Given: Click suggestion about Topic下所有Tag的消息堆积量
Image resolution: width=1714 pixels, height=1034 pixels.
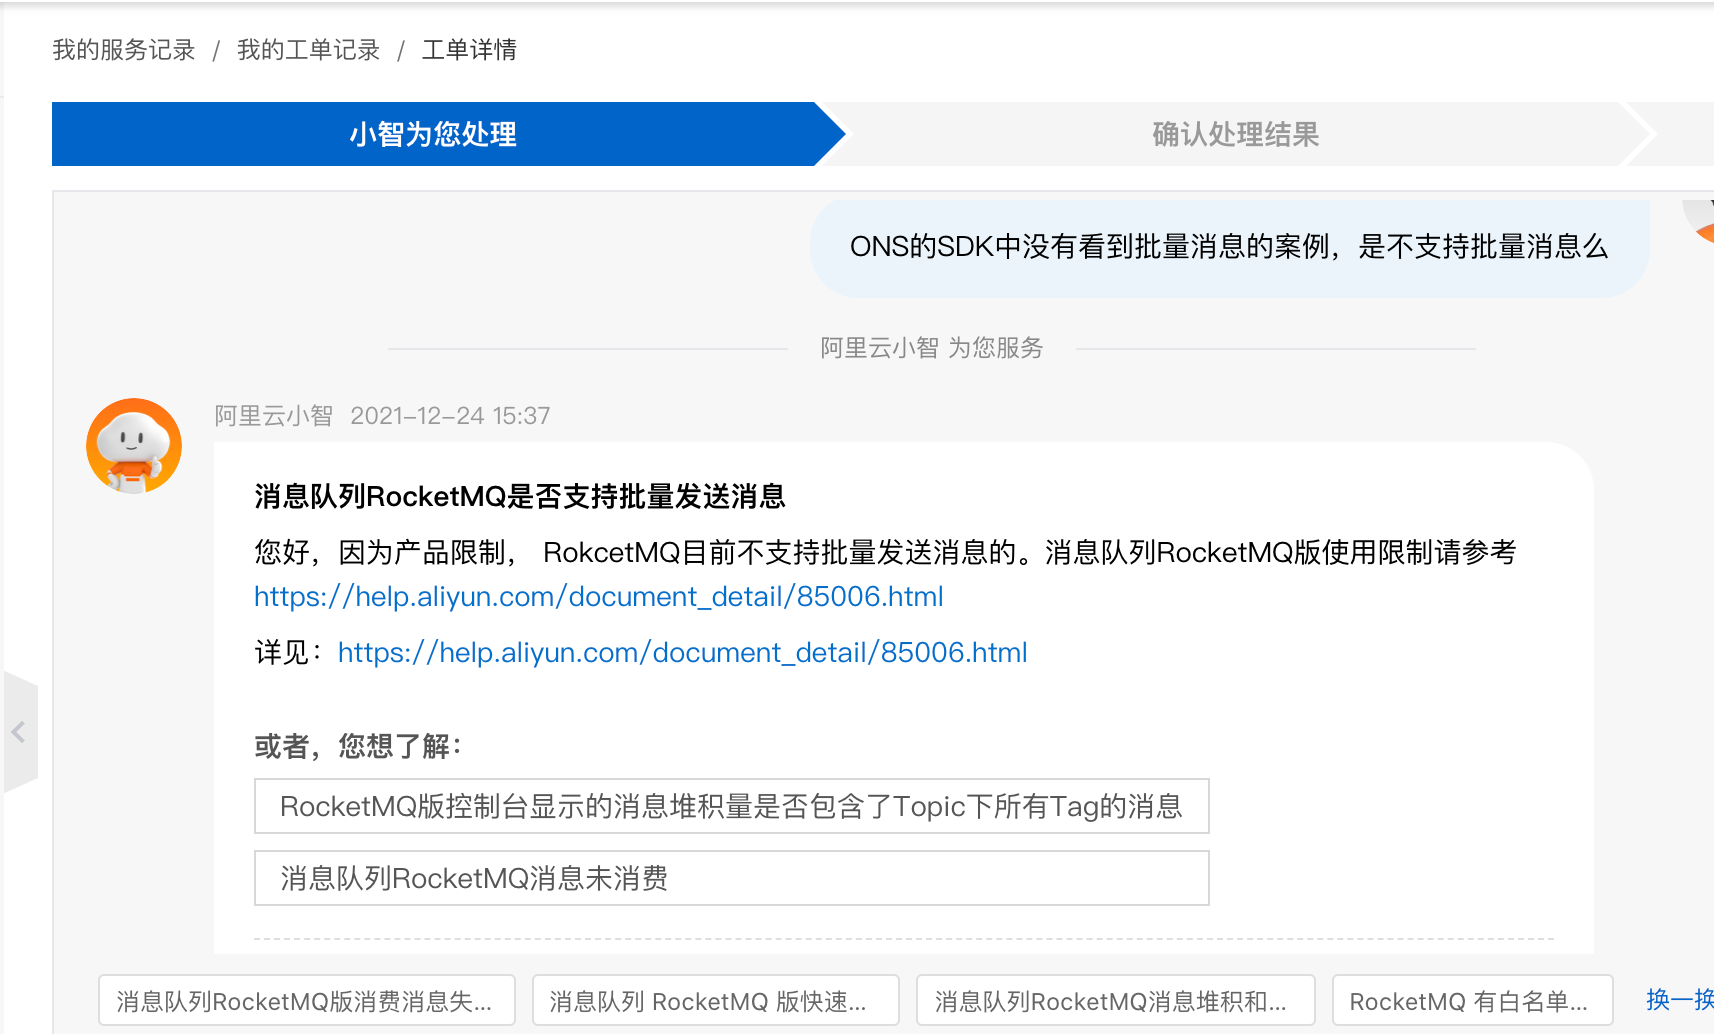Looking at the screenshot, I should click(x=731, y=806).
